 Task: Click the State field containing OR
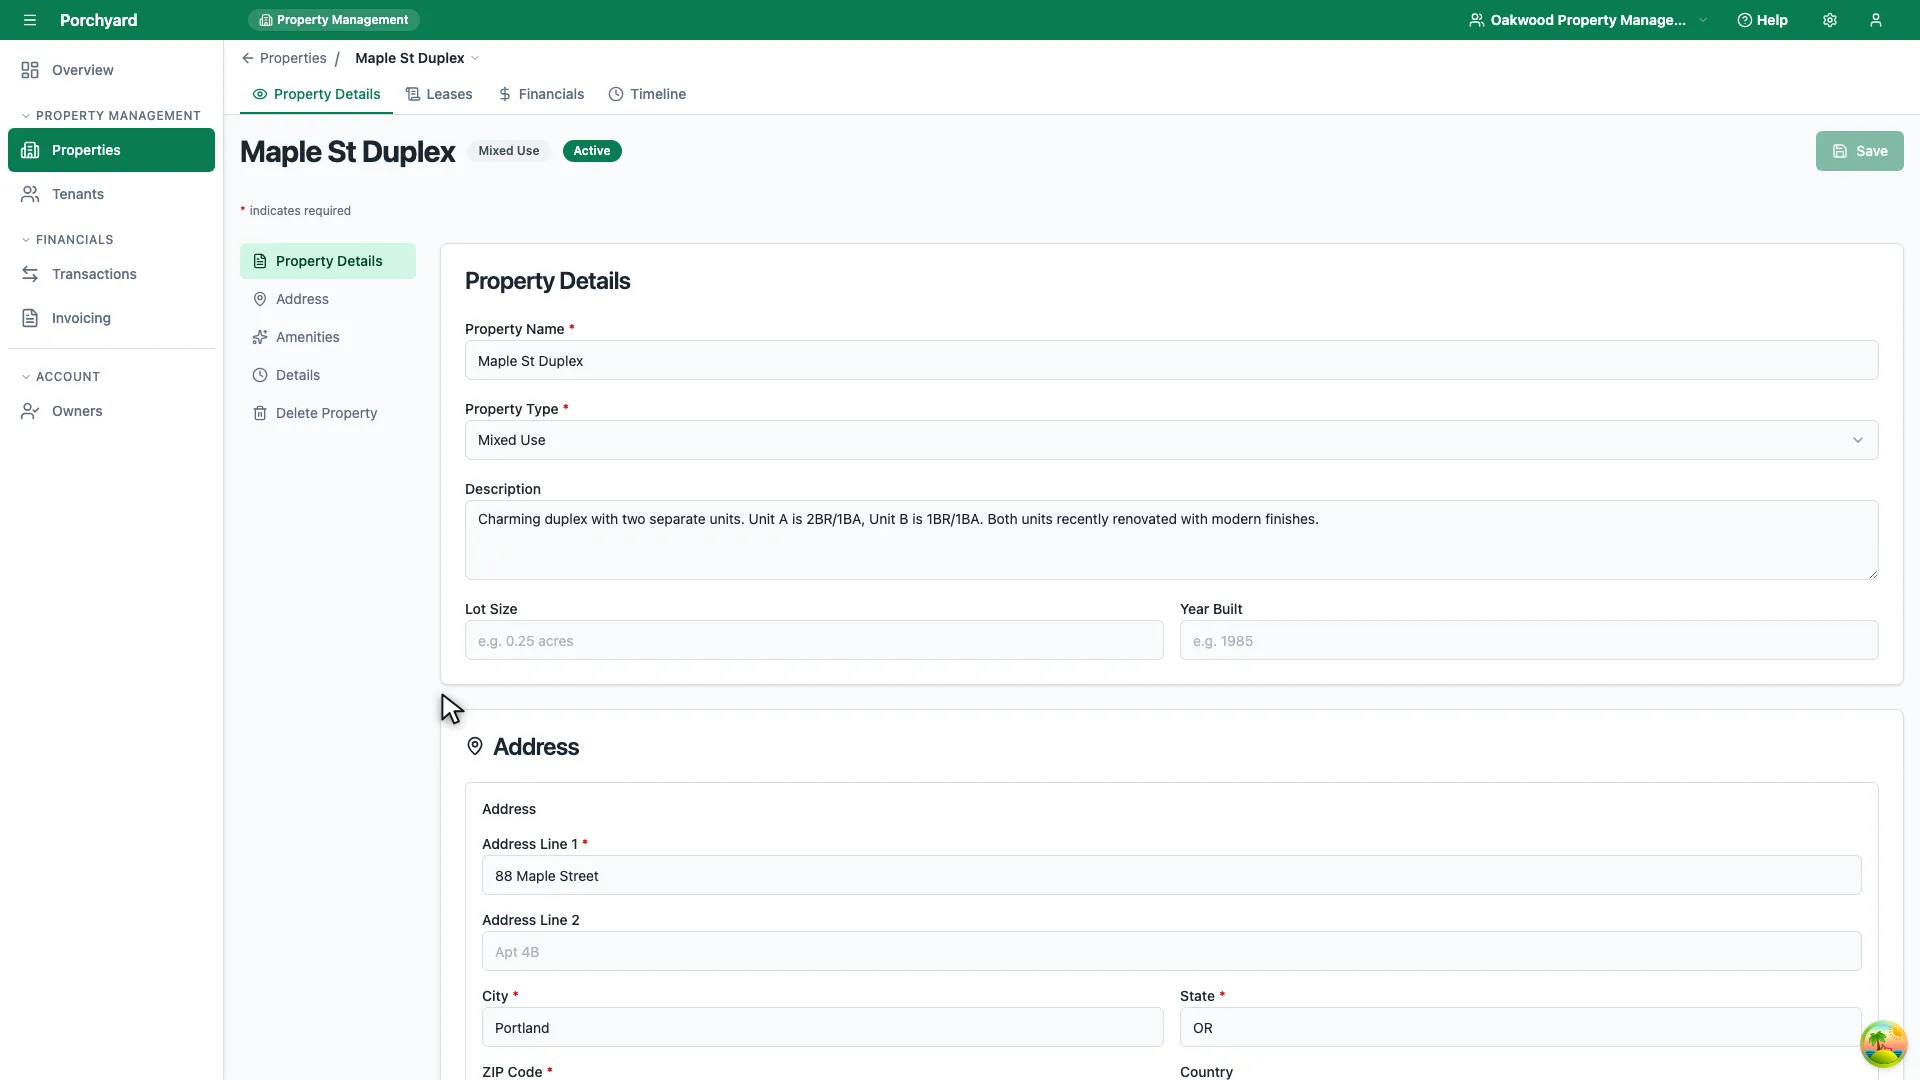coord(1520,1027)
